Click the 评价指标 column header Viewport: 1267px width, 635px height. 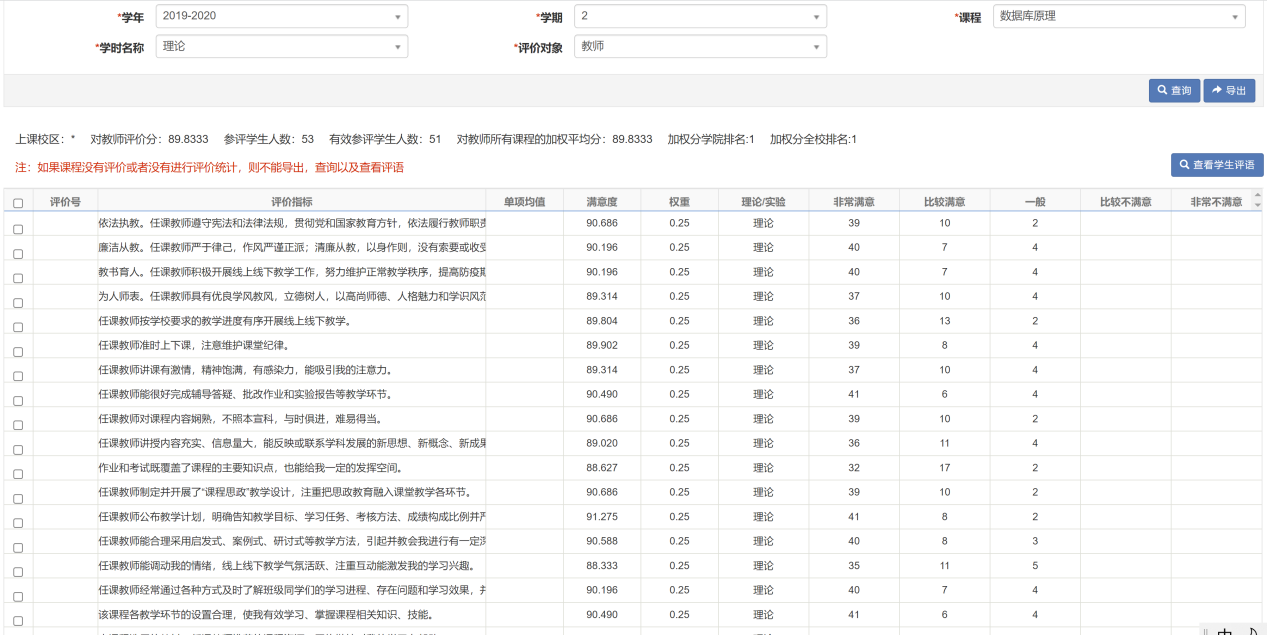(x=292, y=201)
